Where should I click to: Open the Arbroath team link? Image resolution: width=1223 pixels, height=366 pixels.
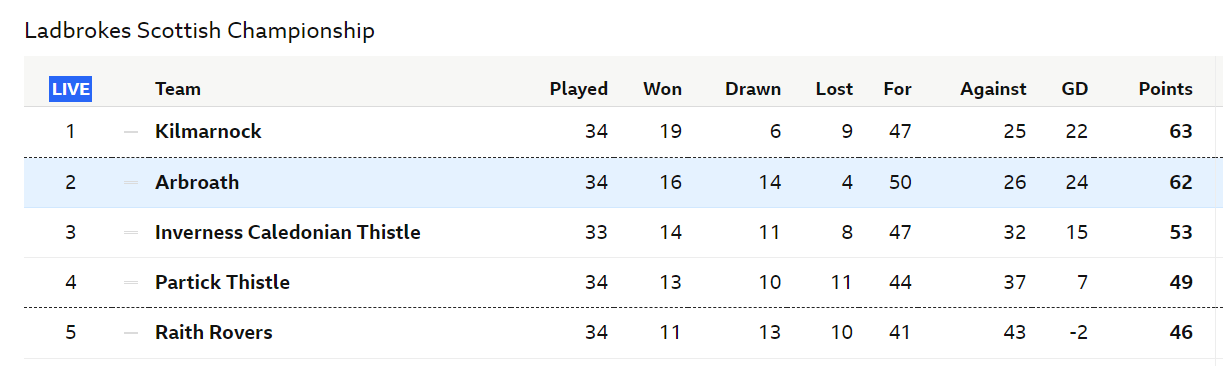(197, 182)
